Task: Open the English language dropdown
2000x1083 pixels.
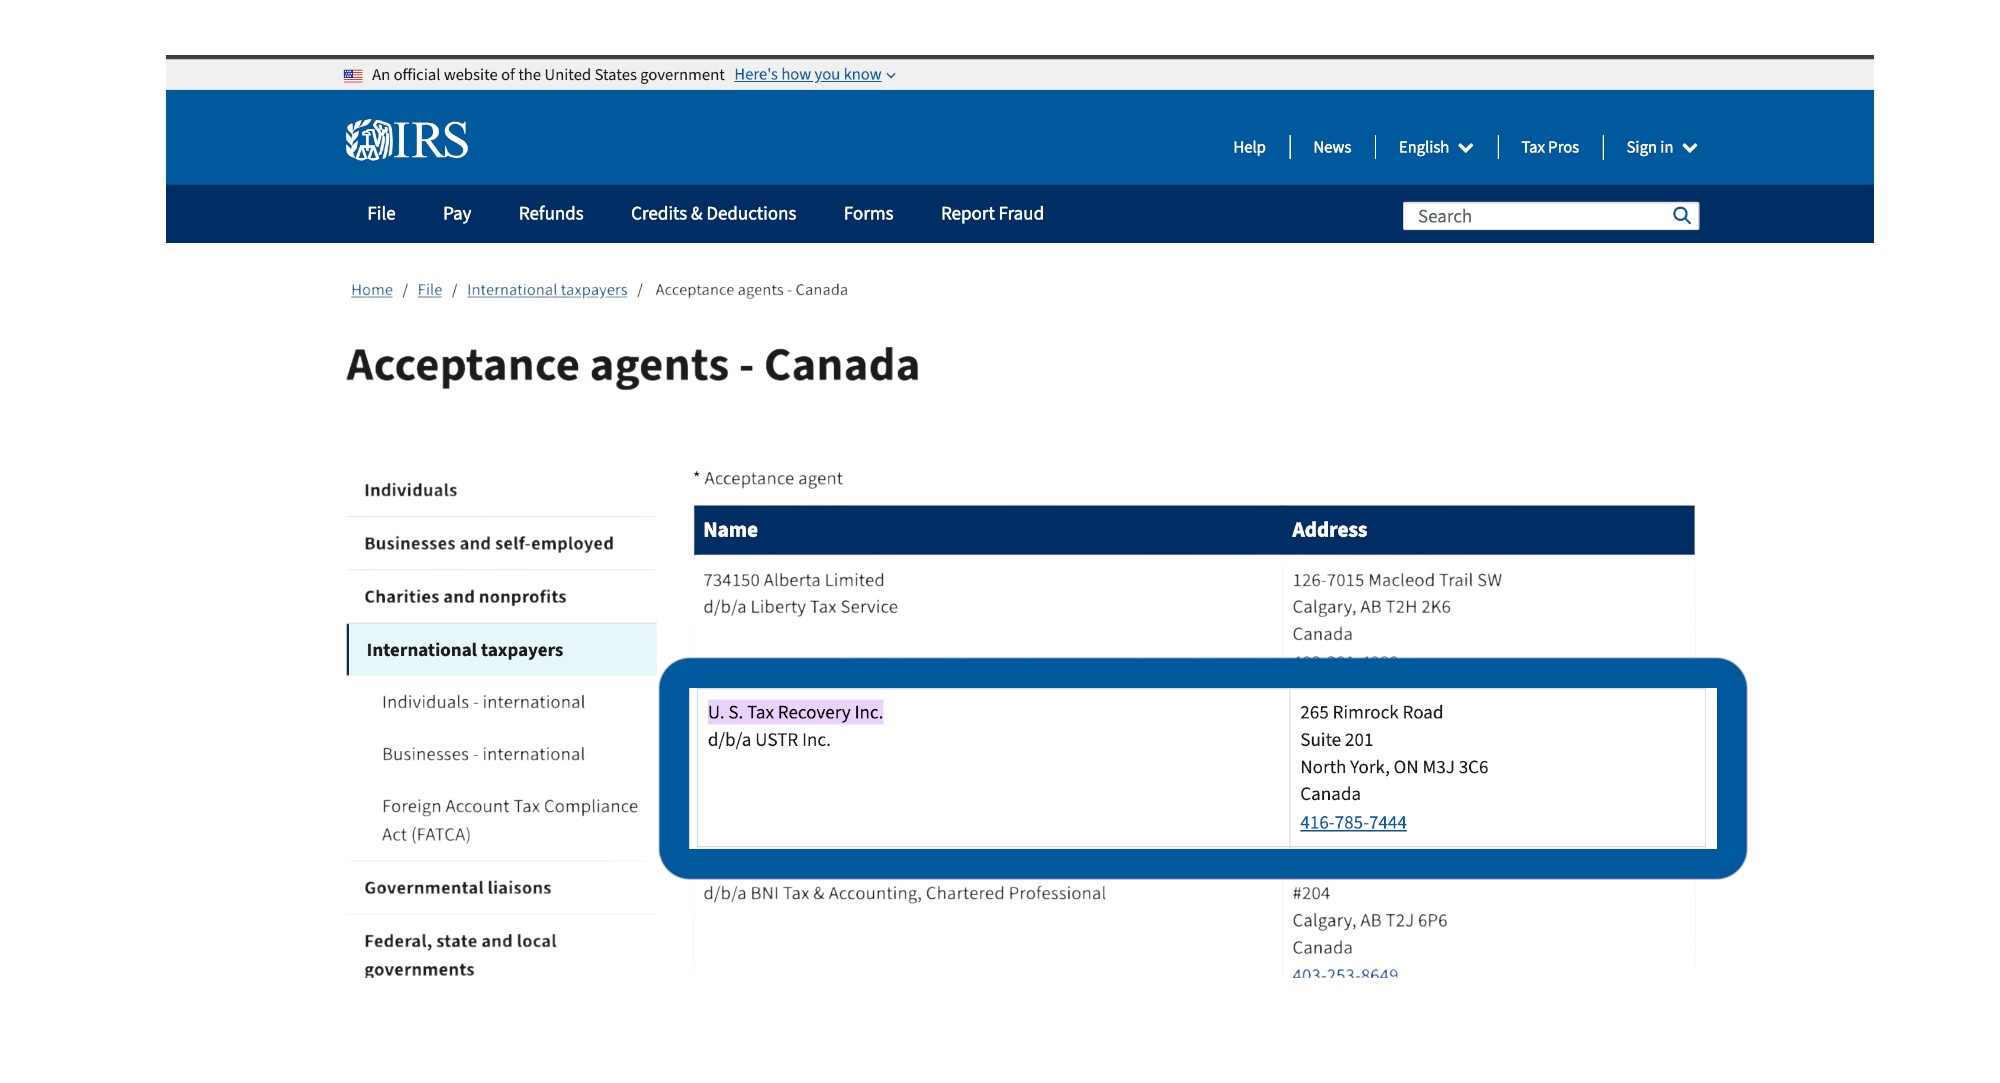Action: pyautogui.click(x=1435, y=147)
